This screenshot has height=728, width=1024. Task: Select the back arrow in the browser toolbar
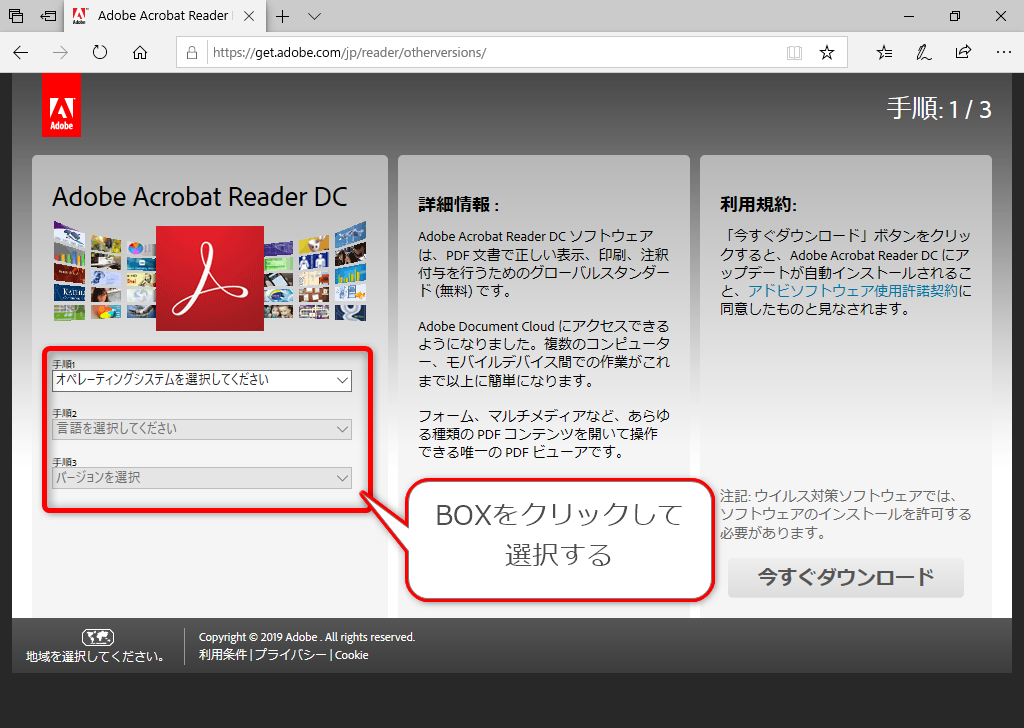20,52
